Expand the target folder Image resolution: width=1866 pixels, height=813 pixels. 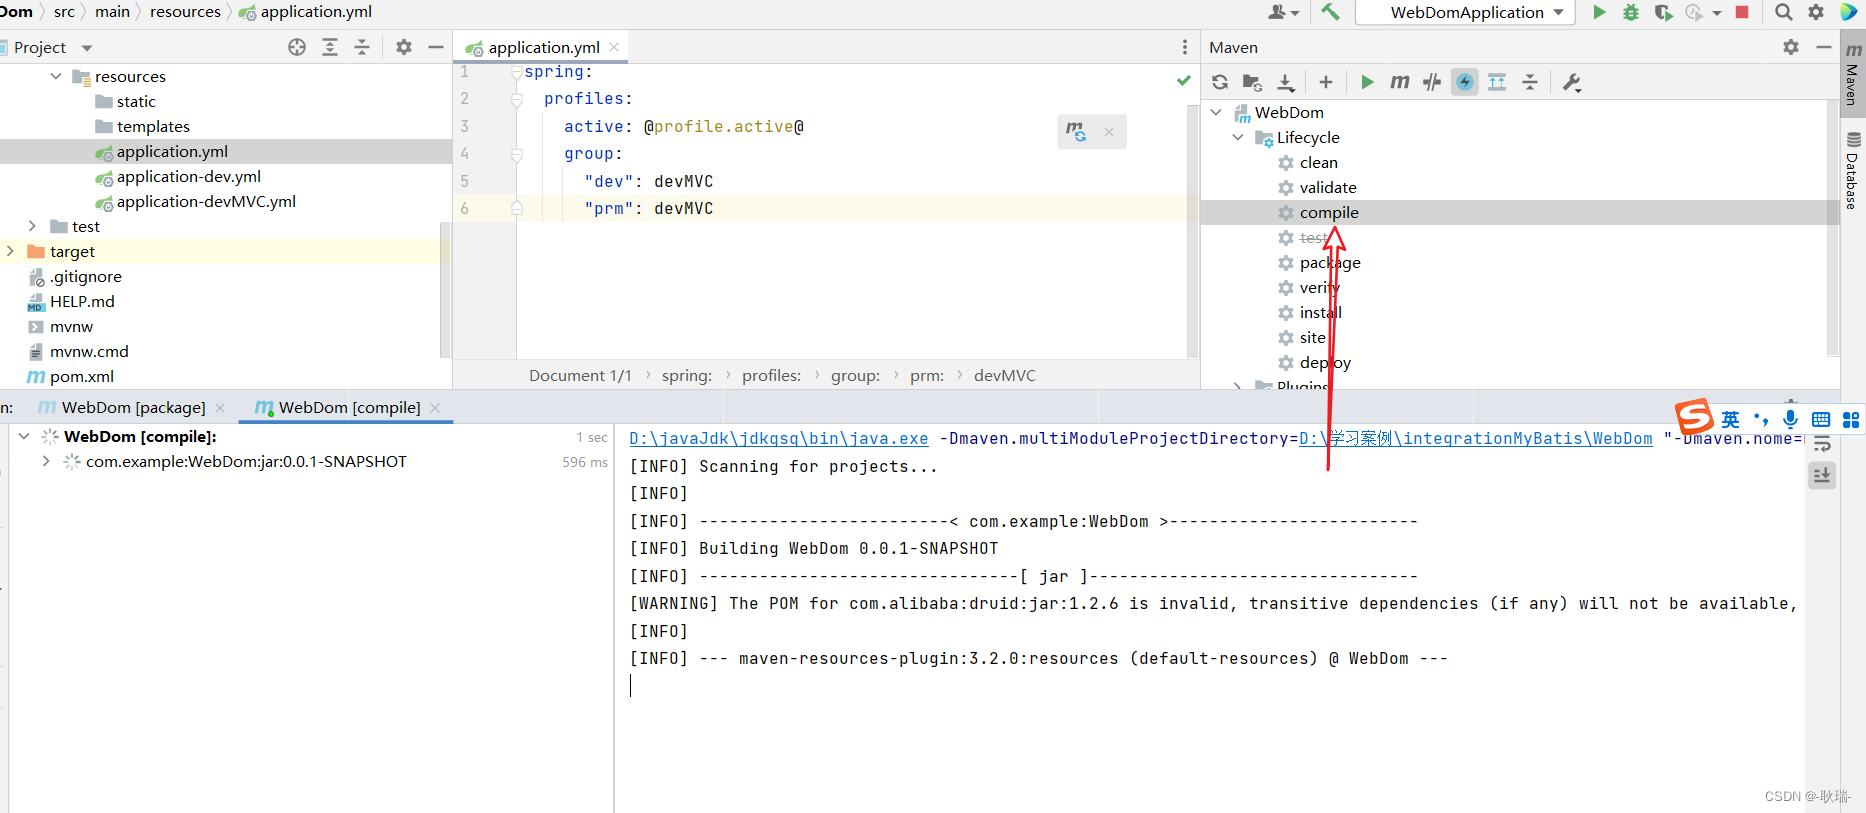click(10, 251)
